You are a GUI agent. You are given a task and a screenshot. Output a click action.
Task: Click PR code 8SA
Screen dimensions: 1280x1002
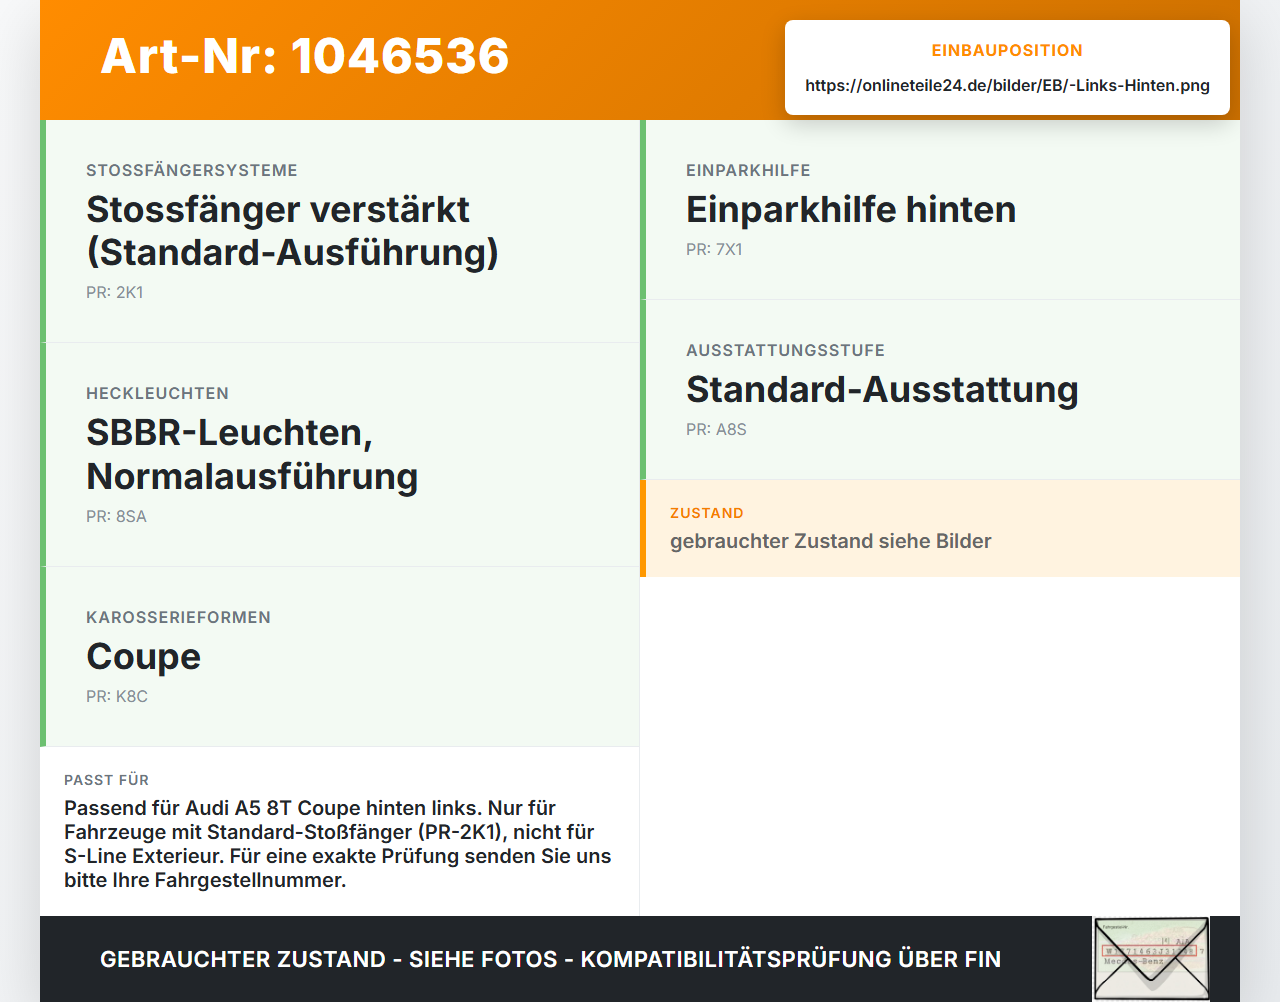116,517
